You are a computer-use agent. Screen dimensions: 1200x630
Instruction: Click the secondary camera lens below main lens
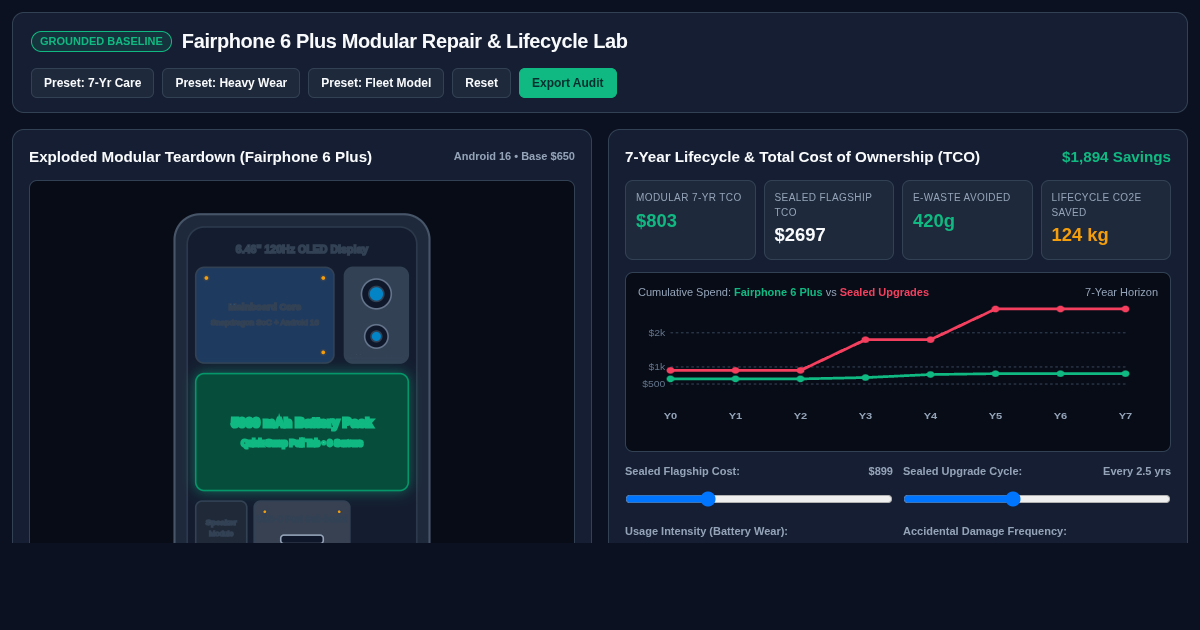click(376, 336)
